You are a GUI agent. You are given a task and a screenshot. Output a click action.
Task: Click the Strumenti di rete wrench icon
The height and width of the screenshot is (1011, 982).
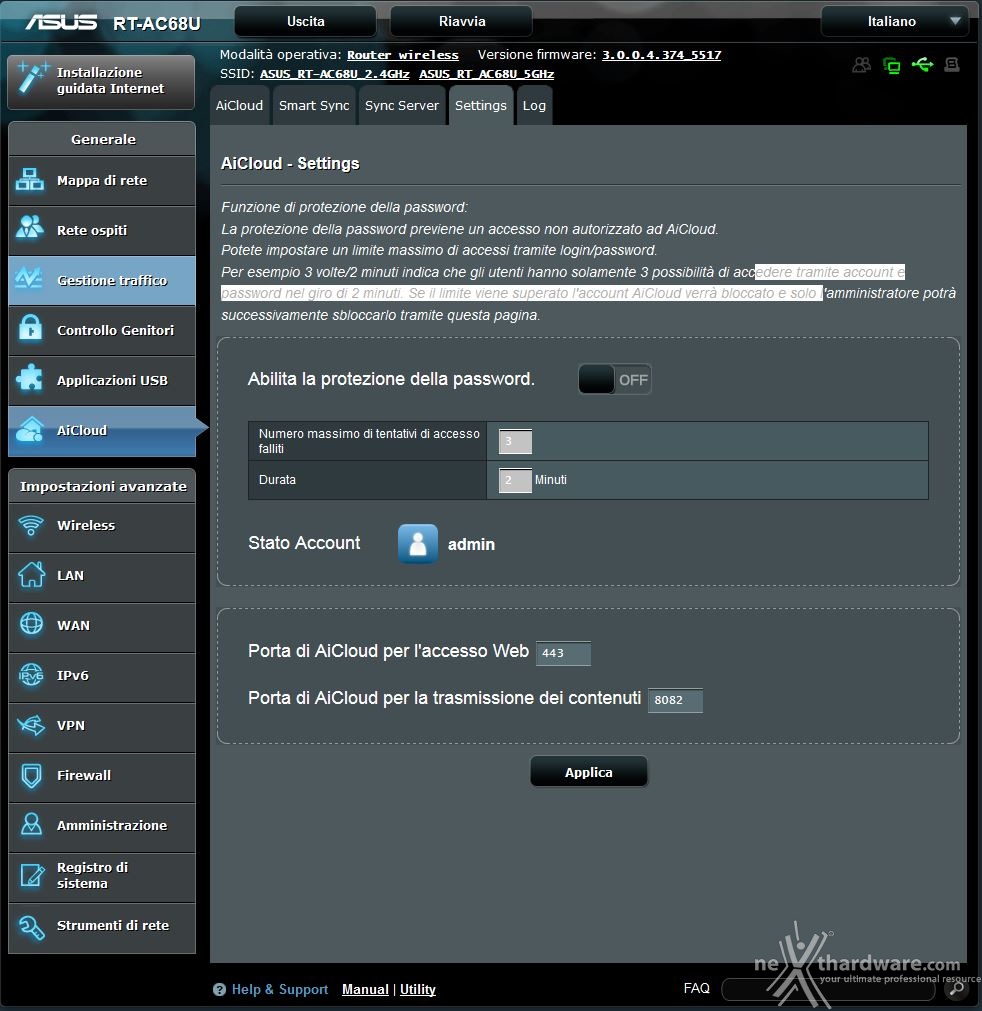[31, 927]
